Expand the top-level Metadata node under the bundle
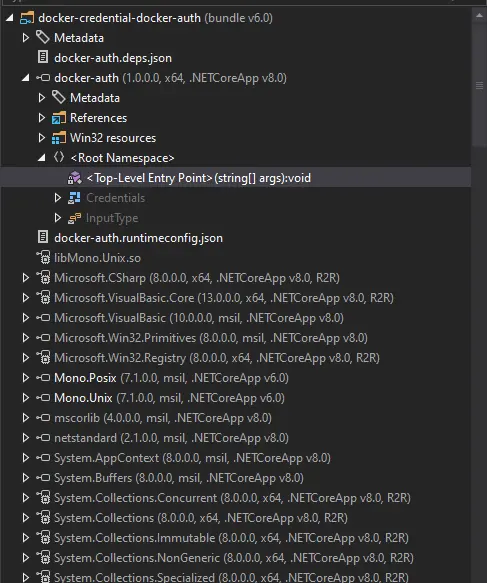This screenshot has height=583, width=487. (x=26, y=38)
